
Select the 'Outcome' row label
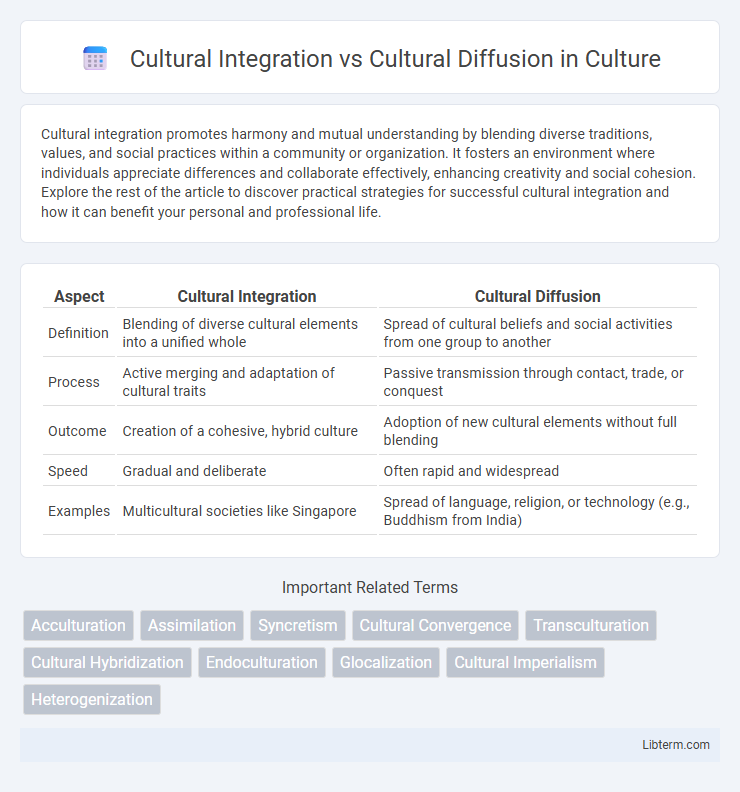coord(77,431)
